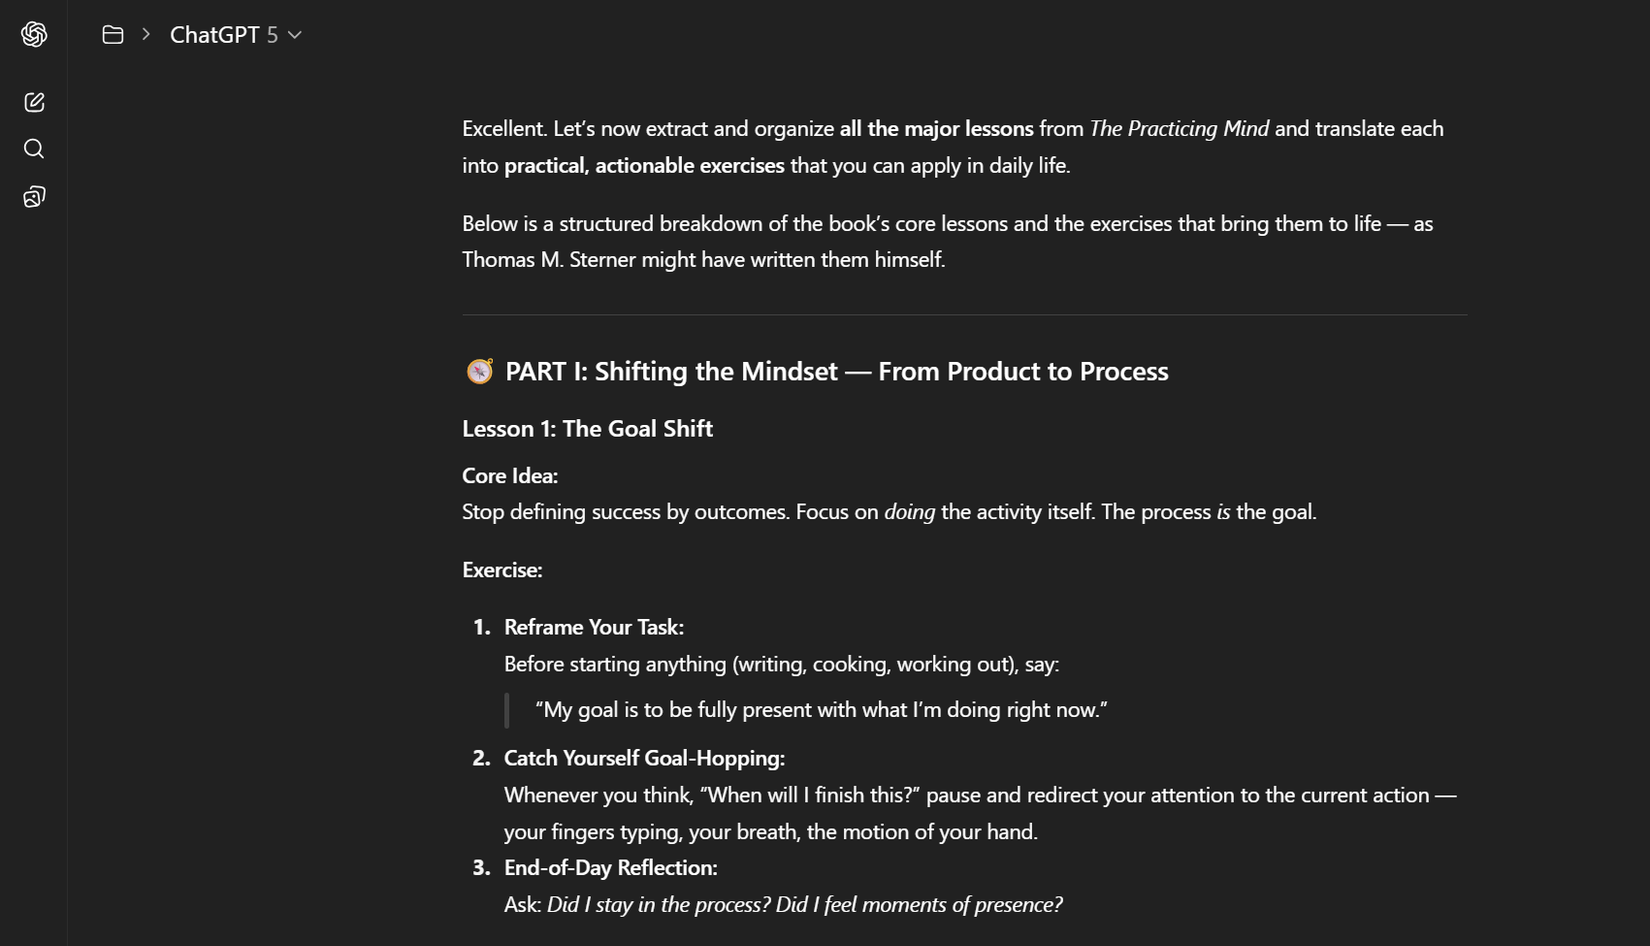Click the project folder icon in the header

tap(112, 33)
